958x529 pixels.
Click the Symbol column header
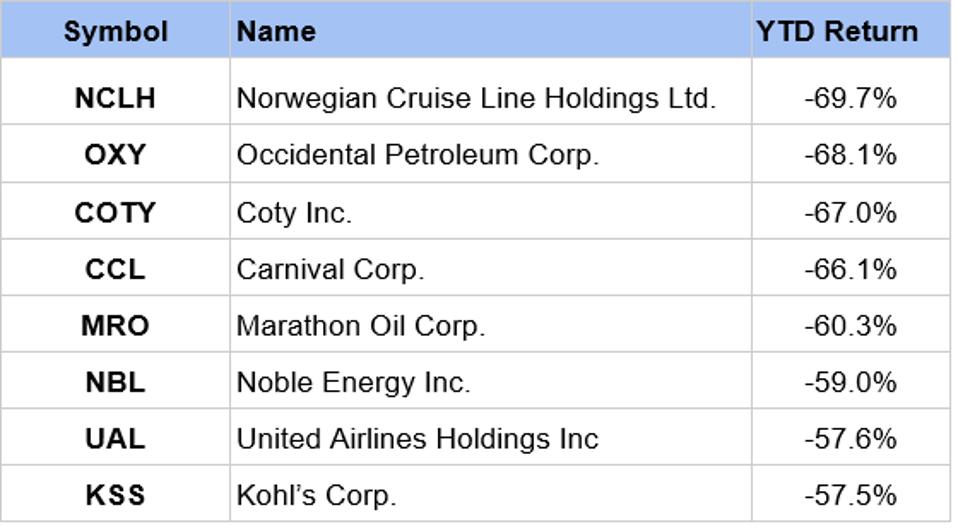(115, 31)
